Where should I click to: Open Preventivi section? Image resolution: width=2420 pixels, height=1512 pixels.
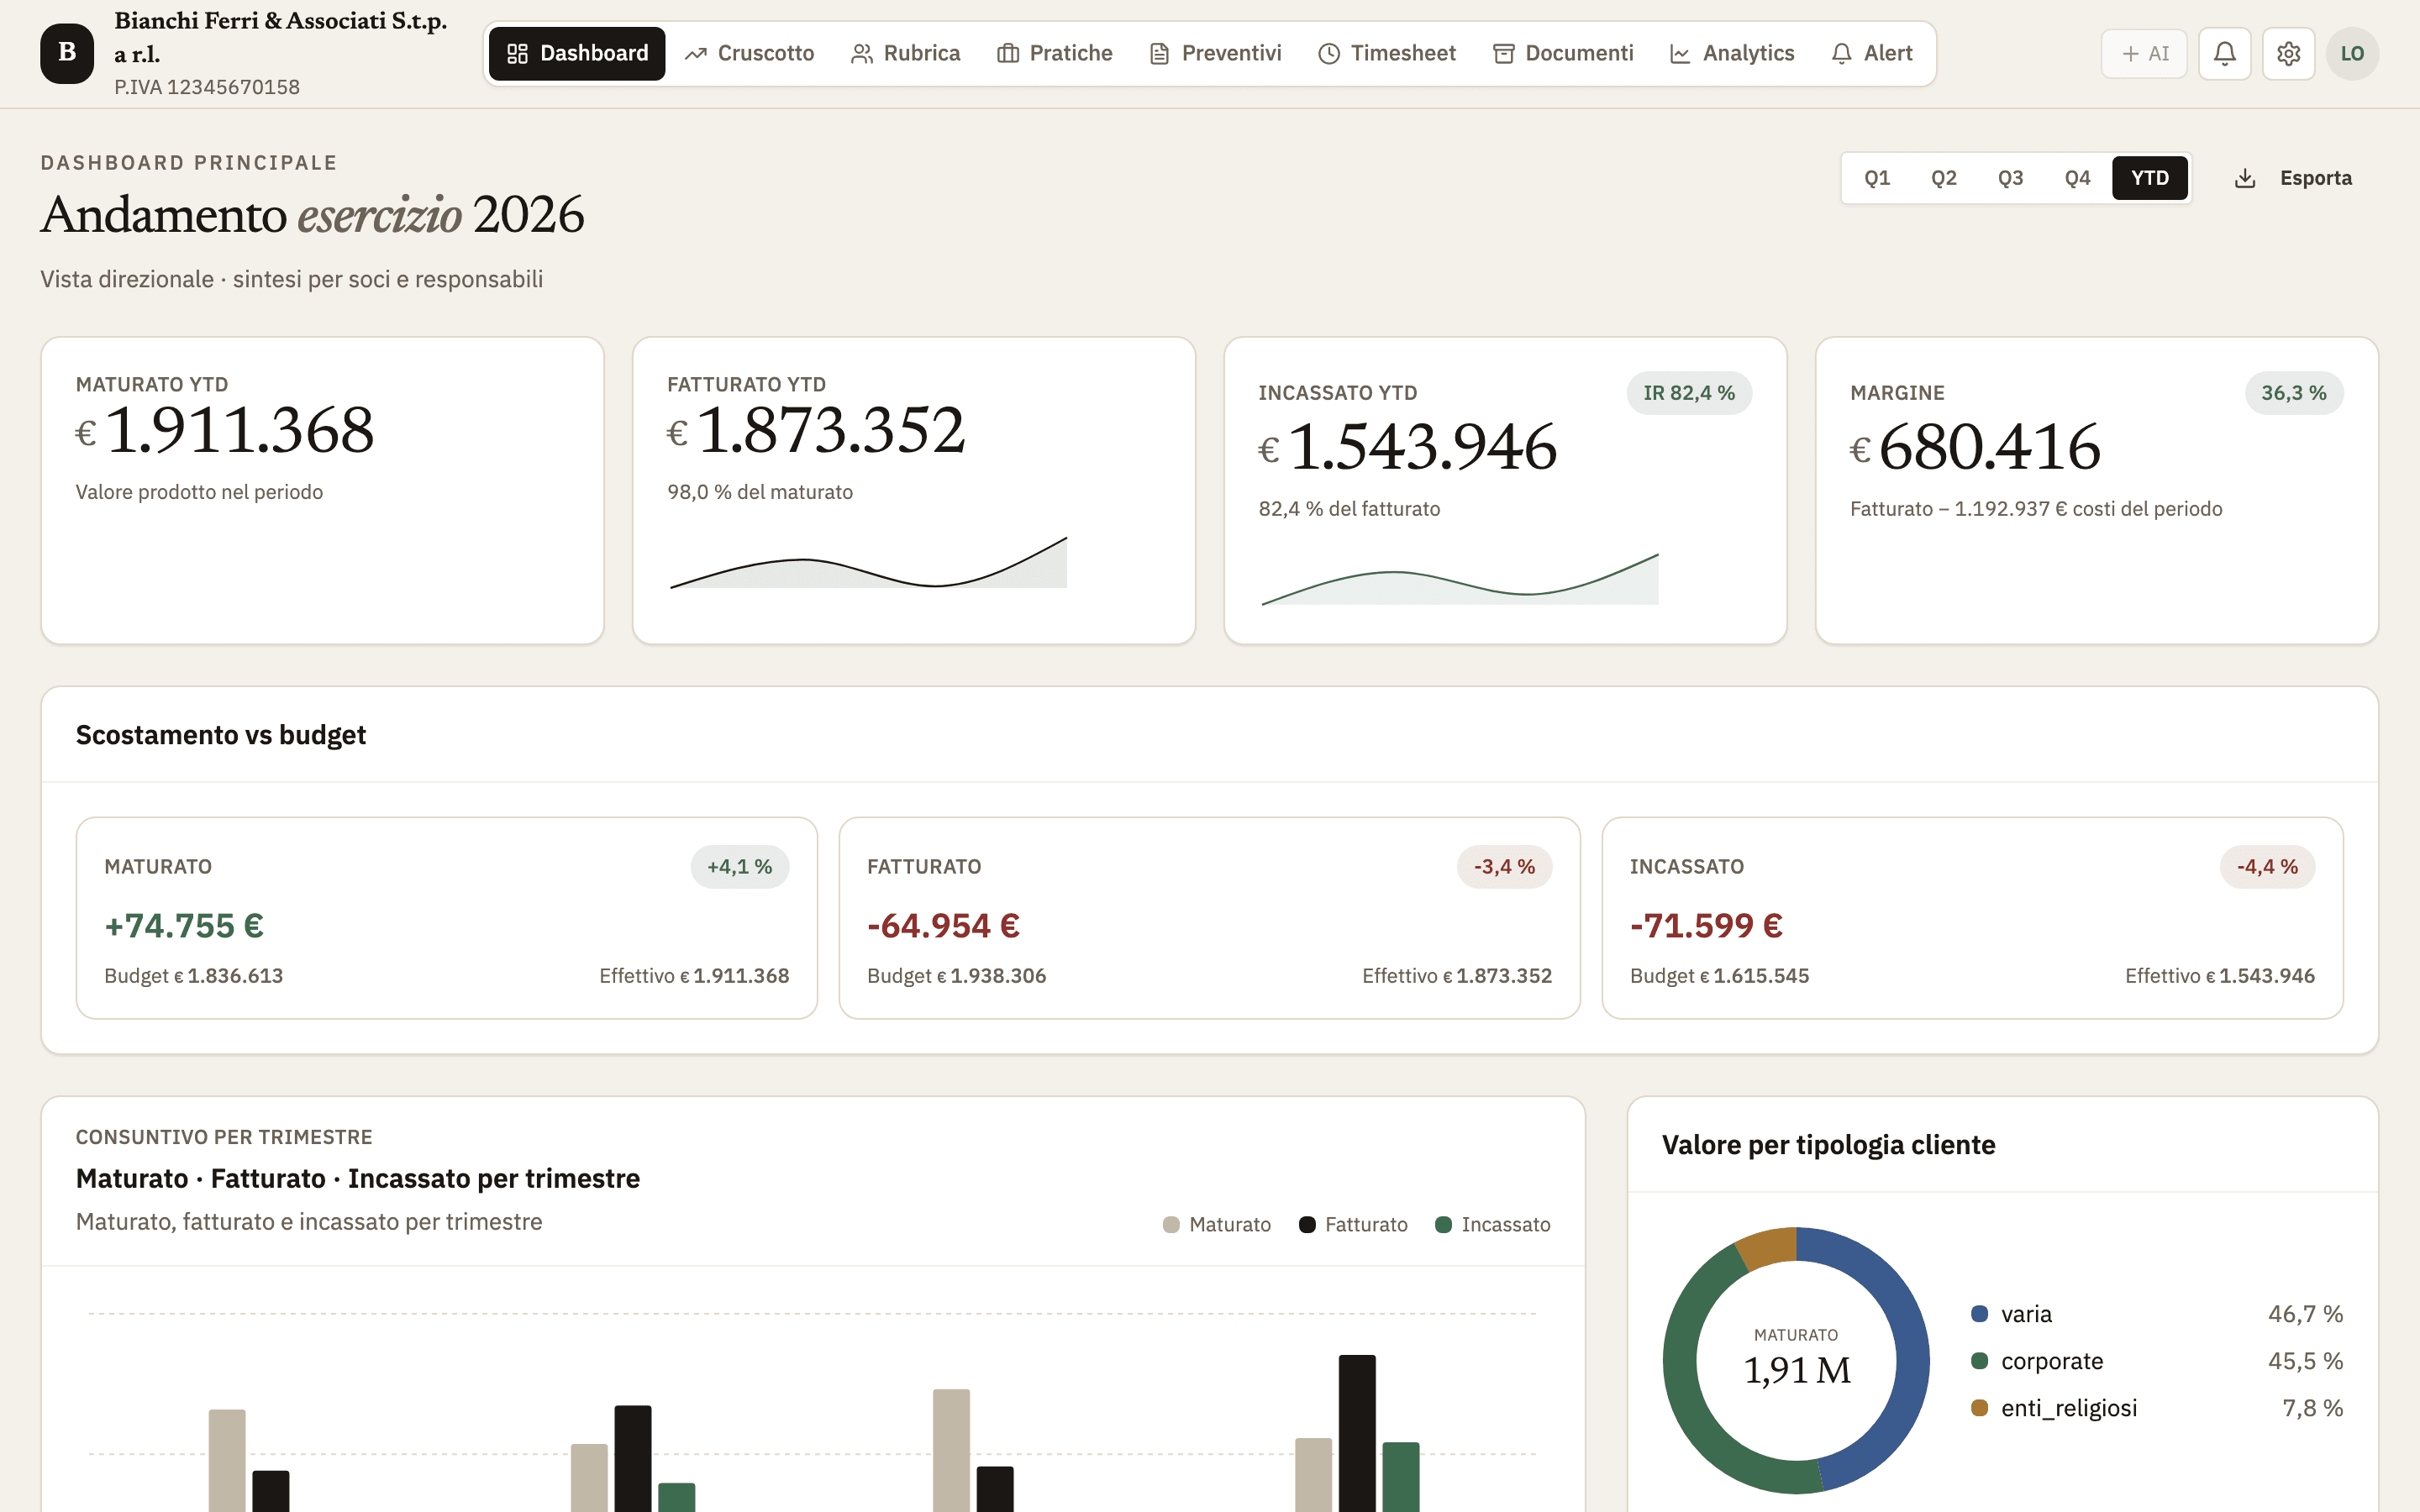point(1215,53)
